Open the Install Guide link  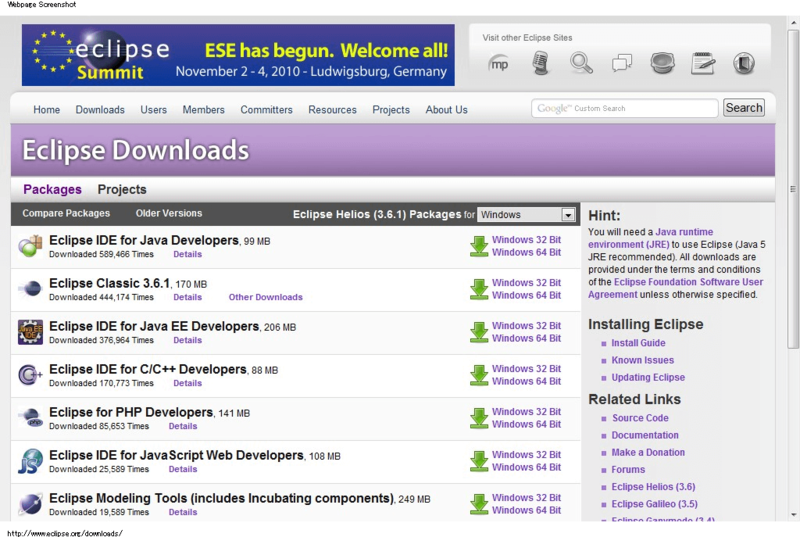[x=638, y=343]
